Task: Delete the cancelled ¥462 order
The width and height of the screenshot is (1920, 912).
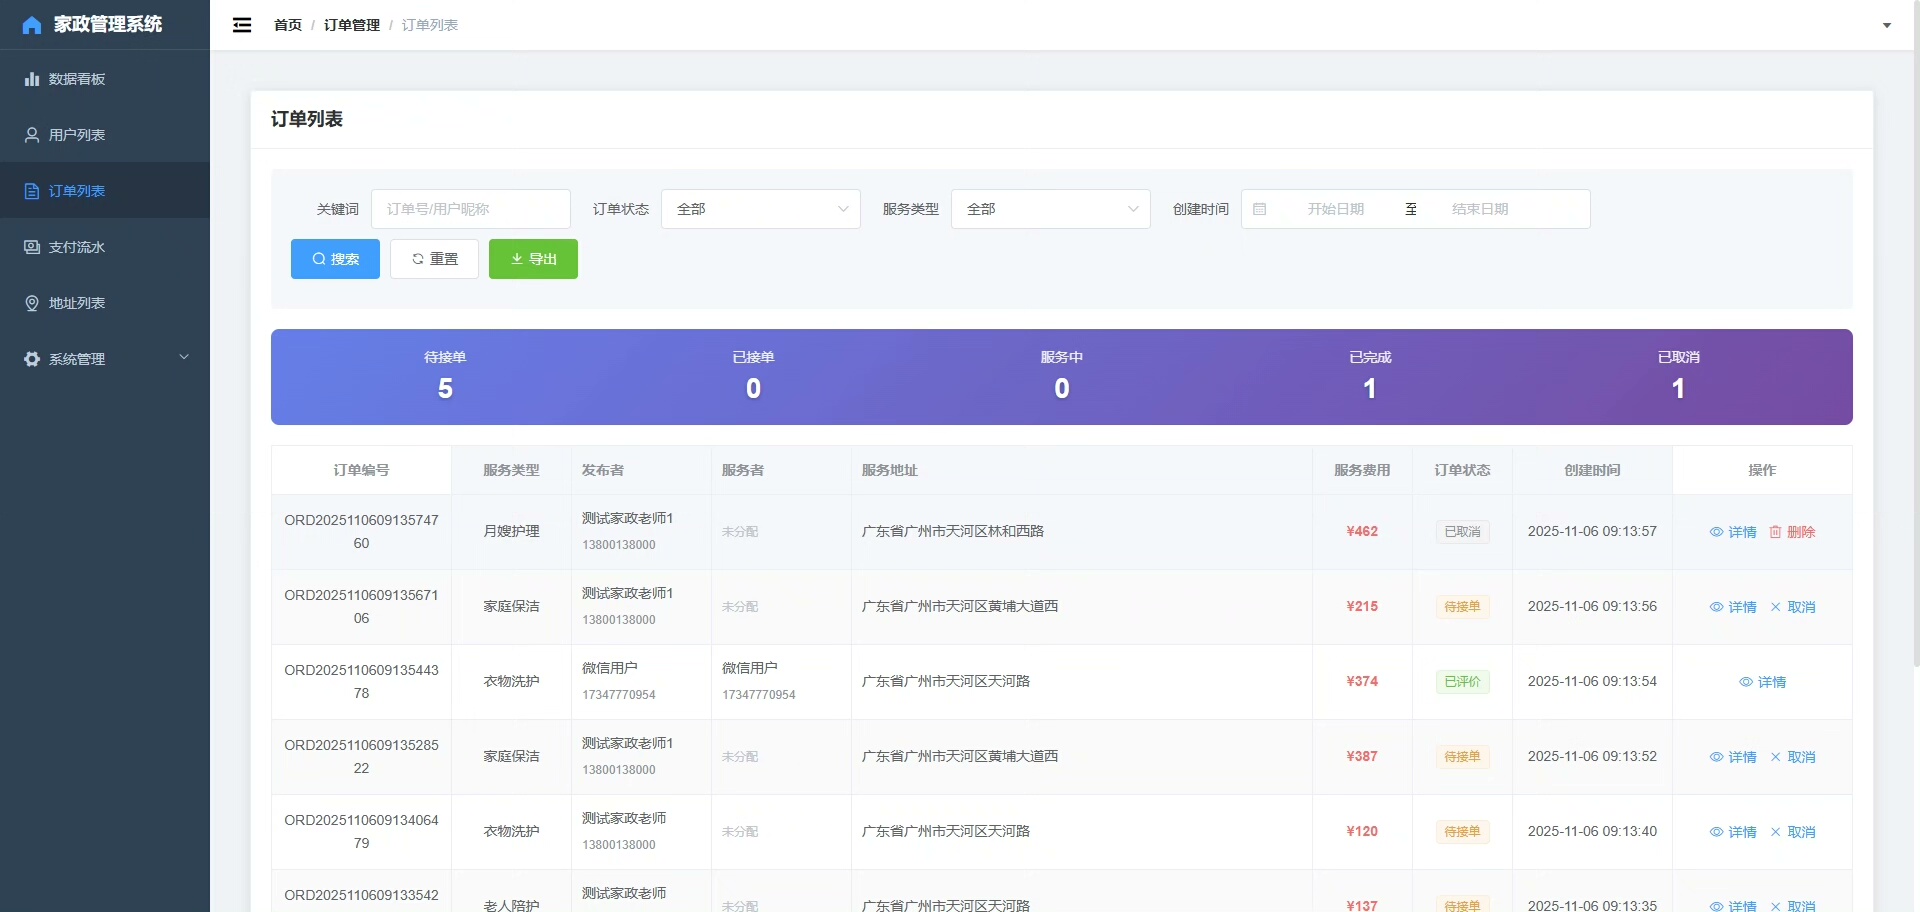Action: [1792, 532]
